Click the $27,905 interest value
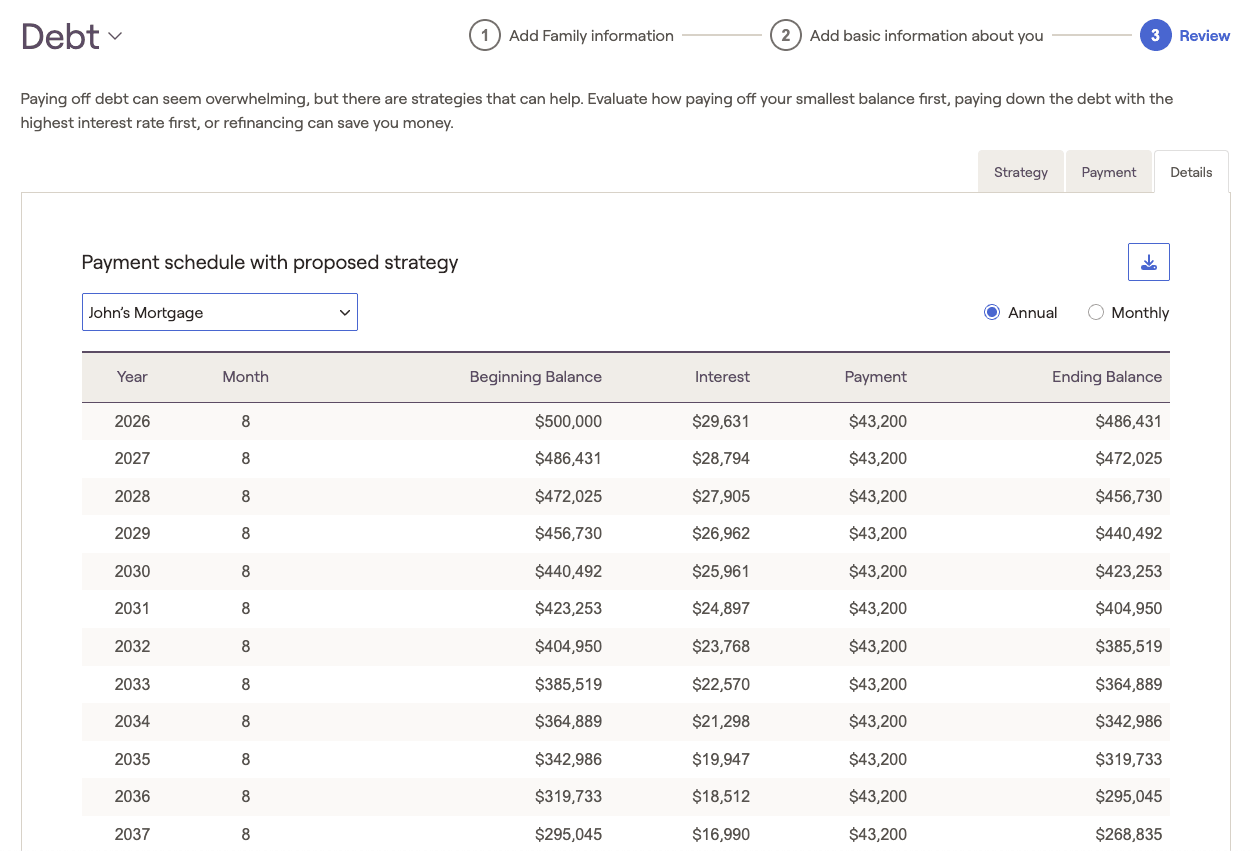This screenshot has height=851, width=1252. point(721,497)
